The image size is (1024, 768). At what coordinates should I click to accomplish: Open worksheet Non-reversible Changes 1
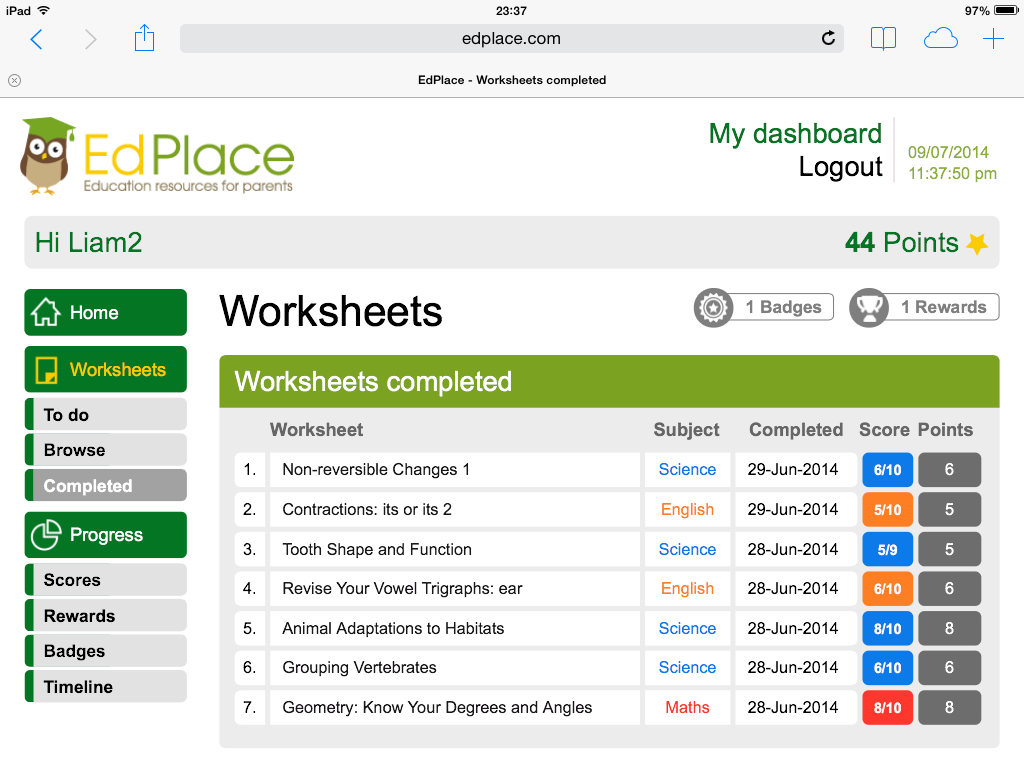pos(376,470)
